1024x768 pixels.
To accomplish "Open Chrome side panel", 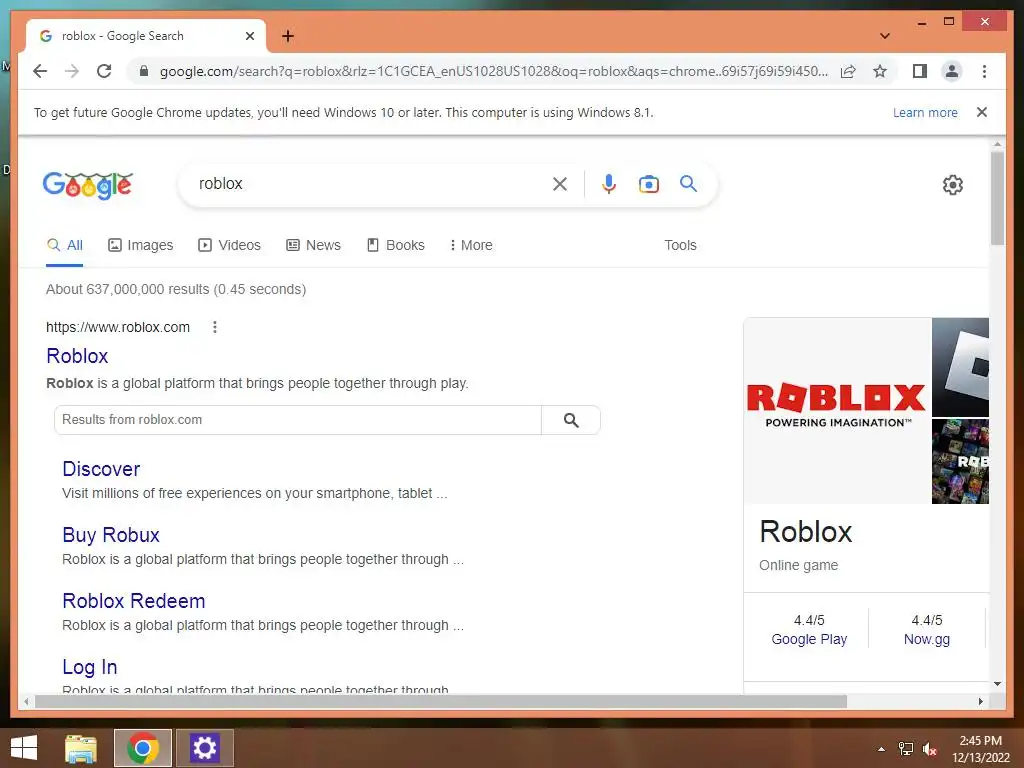I will [920, 71].
